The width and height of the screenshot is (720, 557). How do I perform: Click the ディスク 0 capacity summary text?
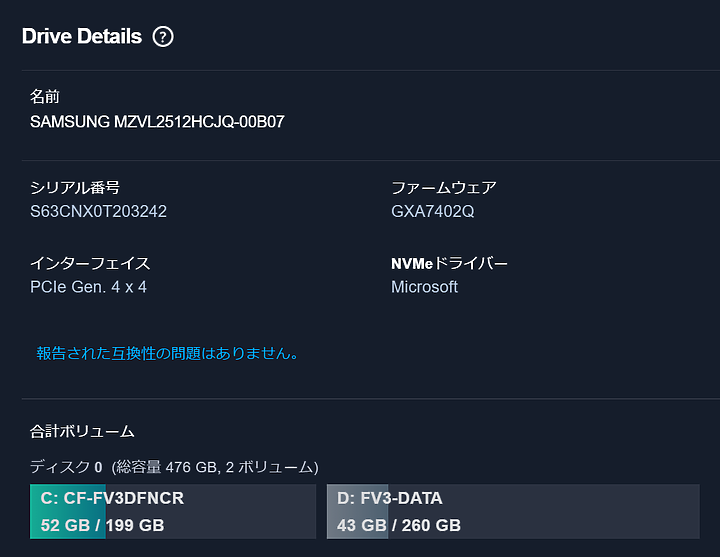click(x=174, y=467)
